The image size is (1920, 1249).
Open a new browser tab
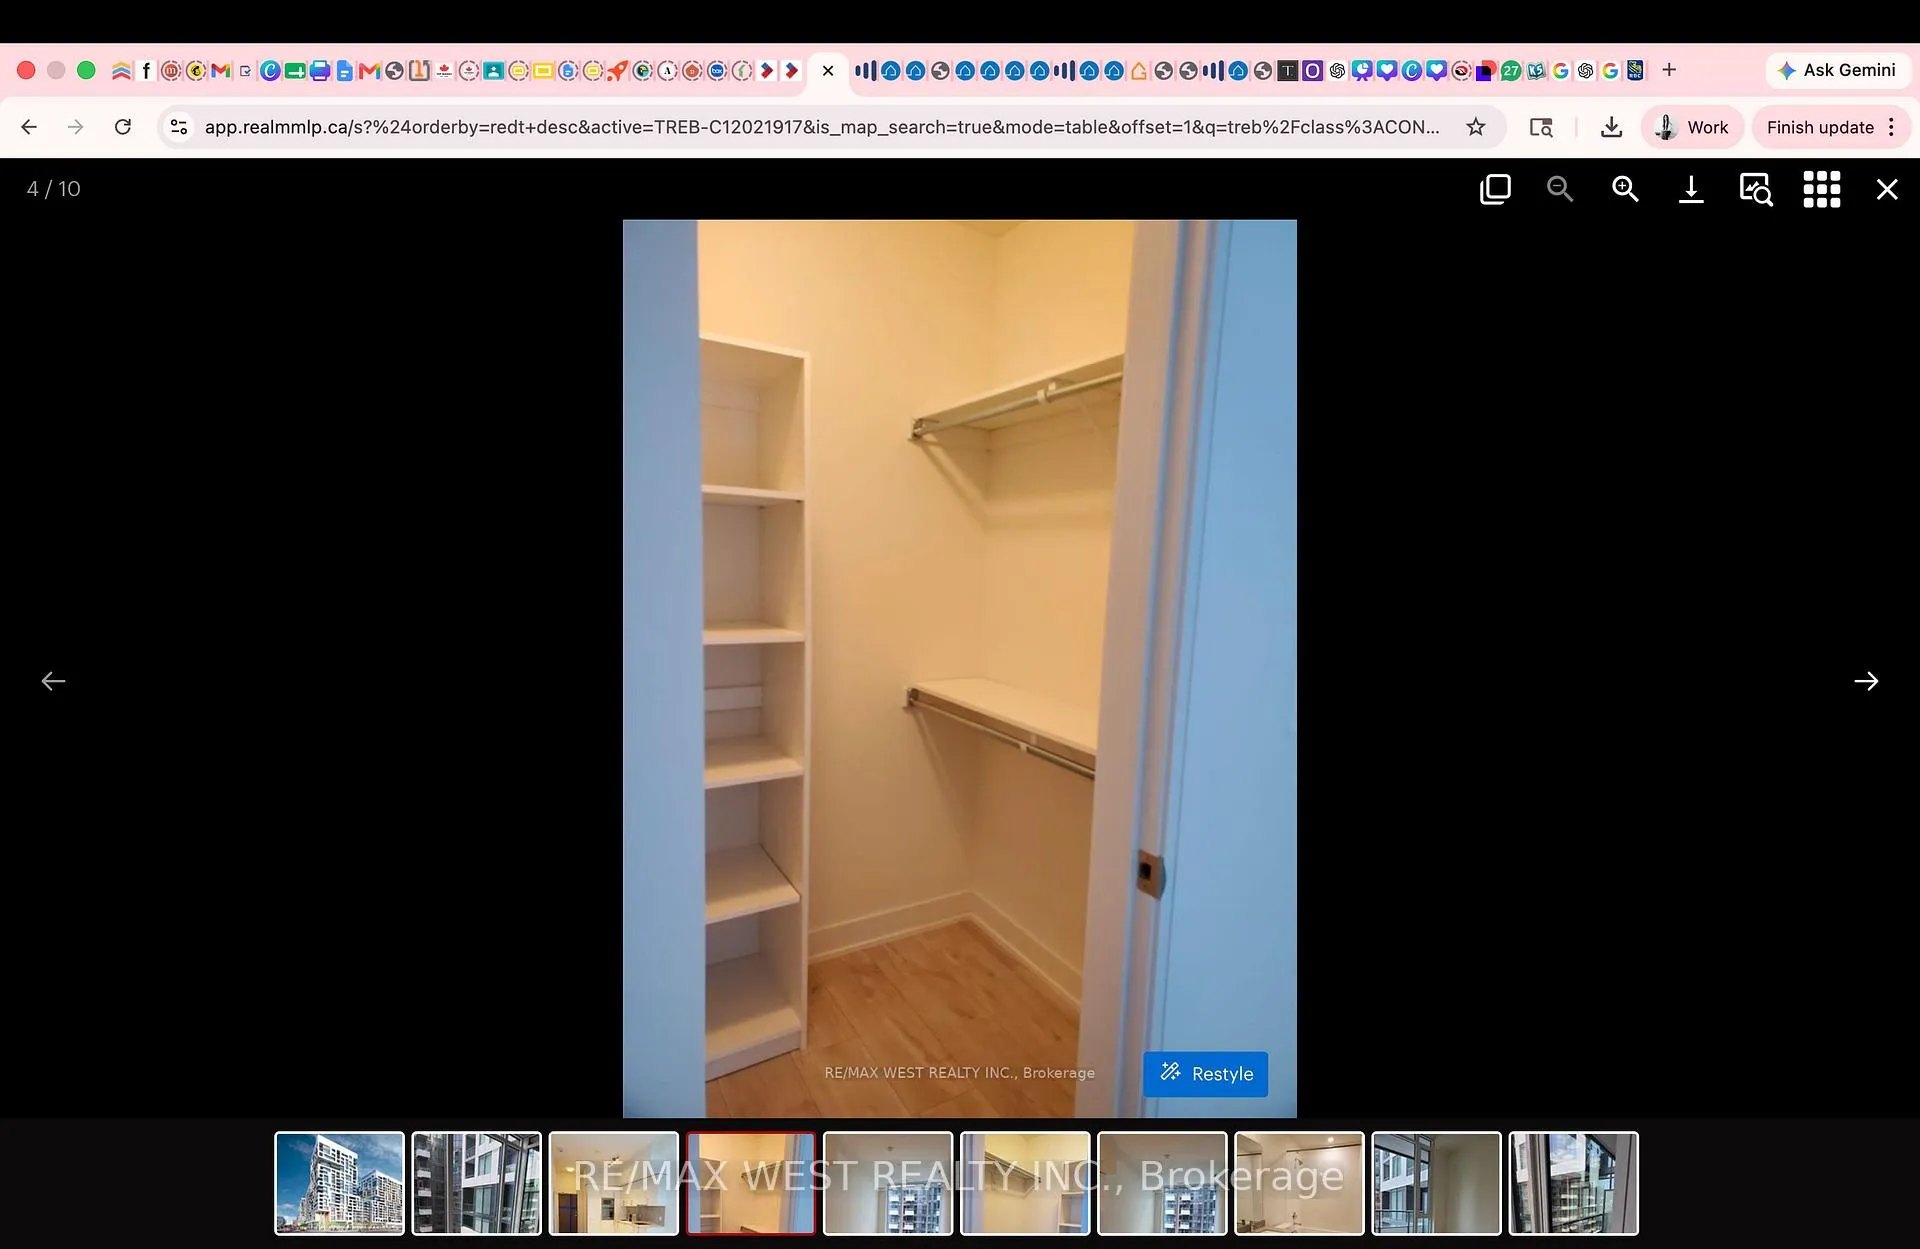tap(1669, 70)
